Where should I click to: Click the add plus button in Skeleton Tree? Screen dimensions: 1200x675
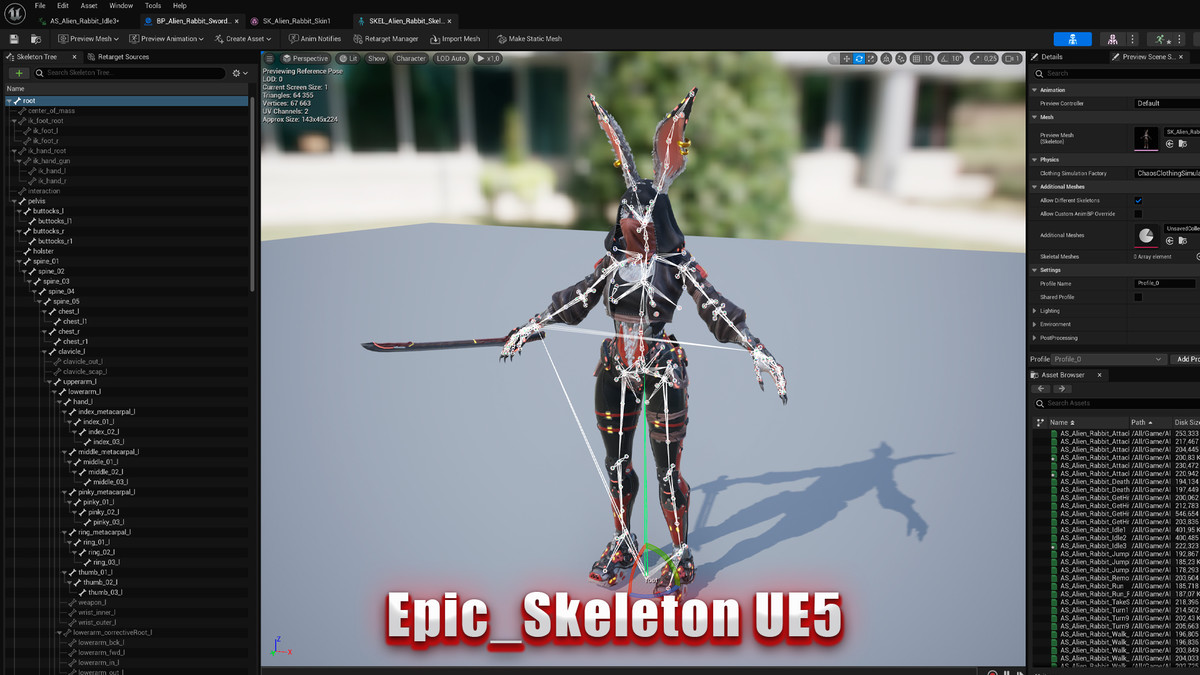(19, 73)
